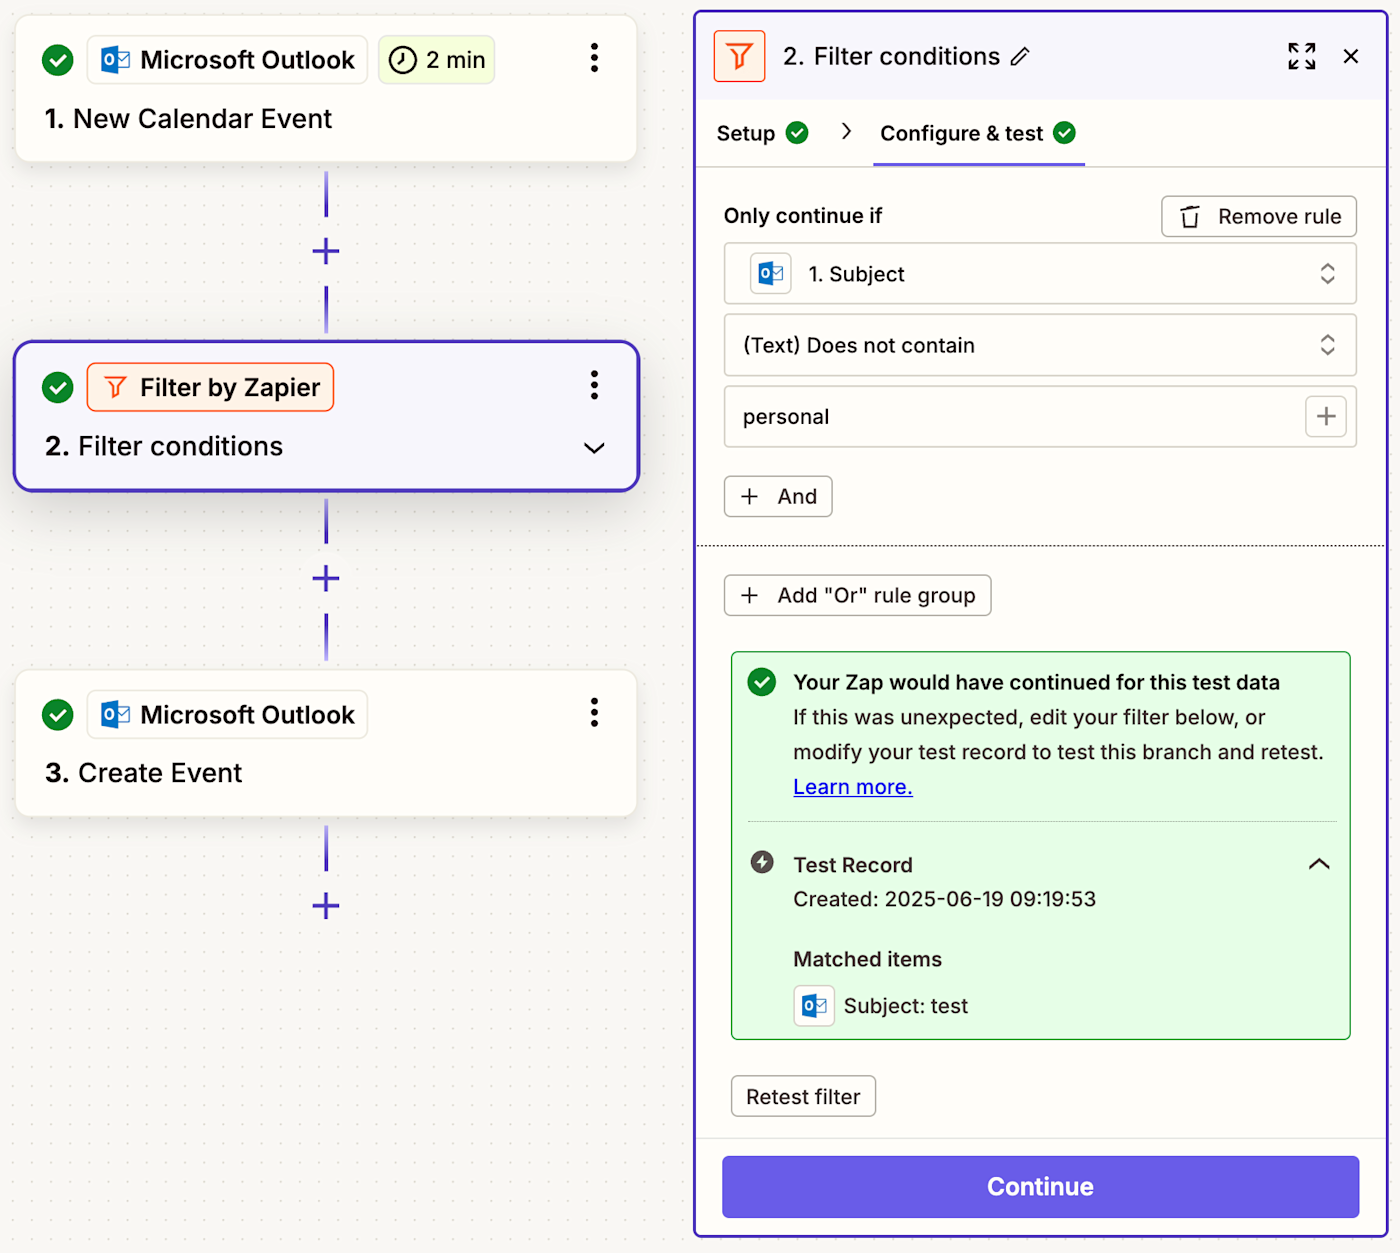Click the green check in the test result box
The width and height of the screenshot is (1400, 1253).
762,682
